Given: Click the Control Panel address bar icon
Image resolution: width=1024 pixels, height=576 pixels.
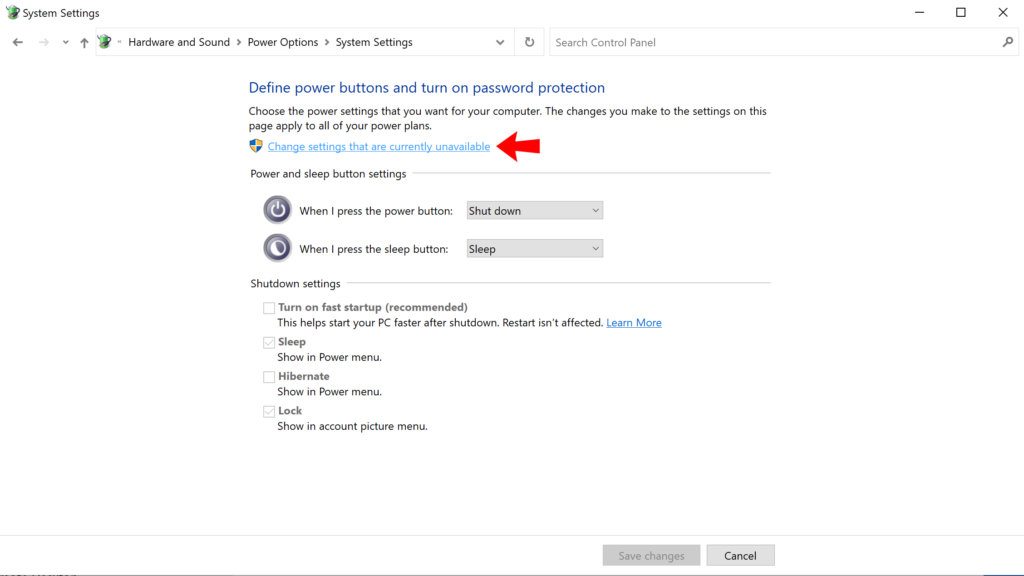Looking at the screenshot, I should 104,42.
